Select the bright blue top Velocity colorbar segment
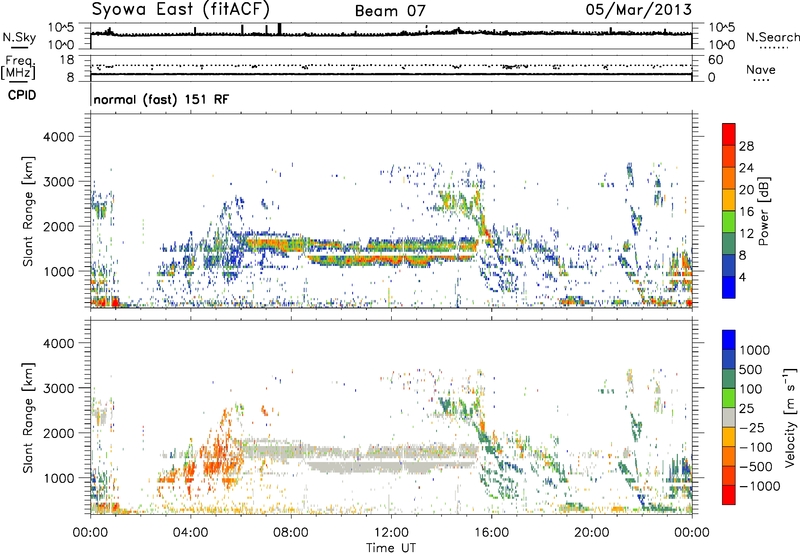Screen dimensions: 800x554 pyautogui.click(x=729, y=340)
